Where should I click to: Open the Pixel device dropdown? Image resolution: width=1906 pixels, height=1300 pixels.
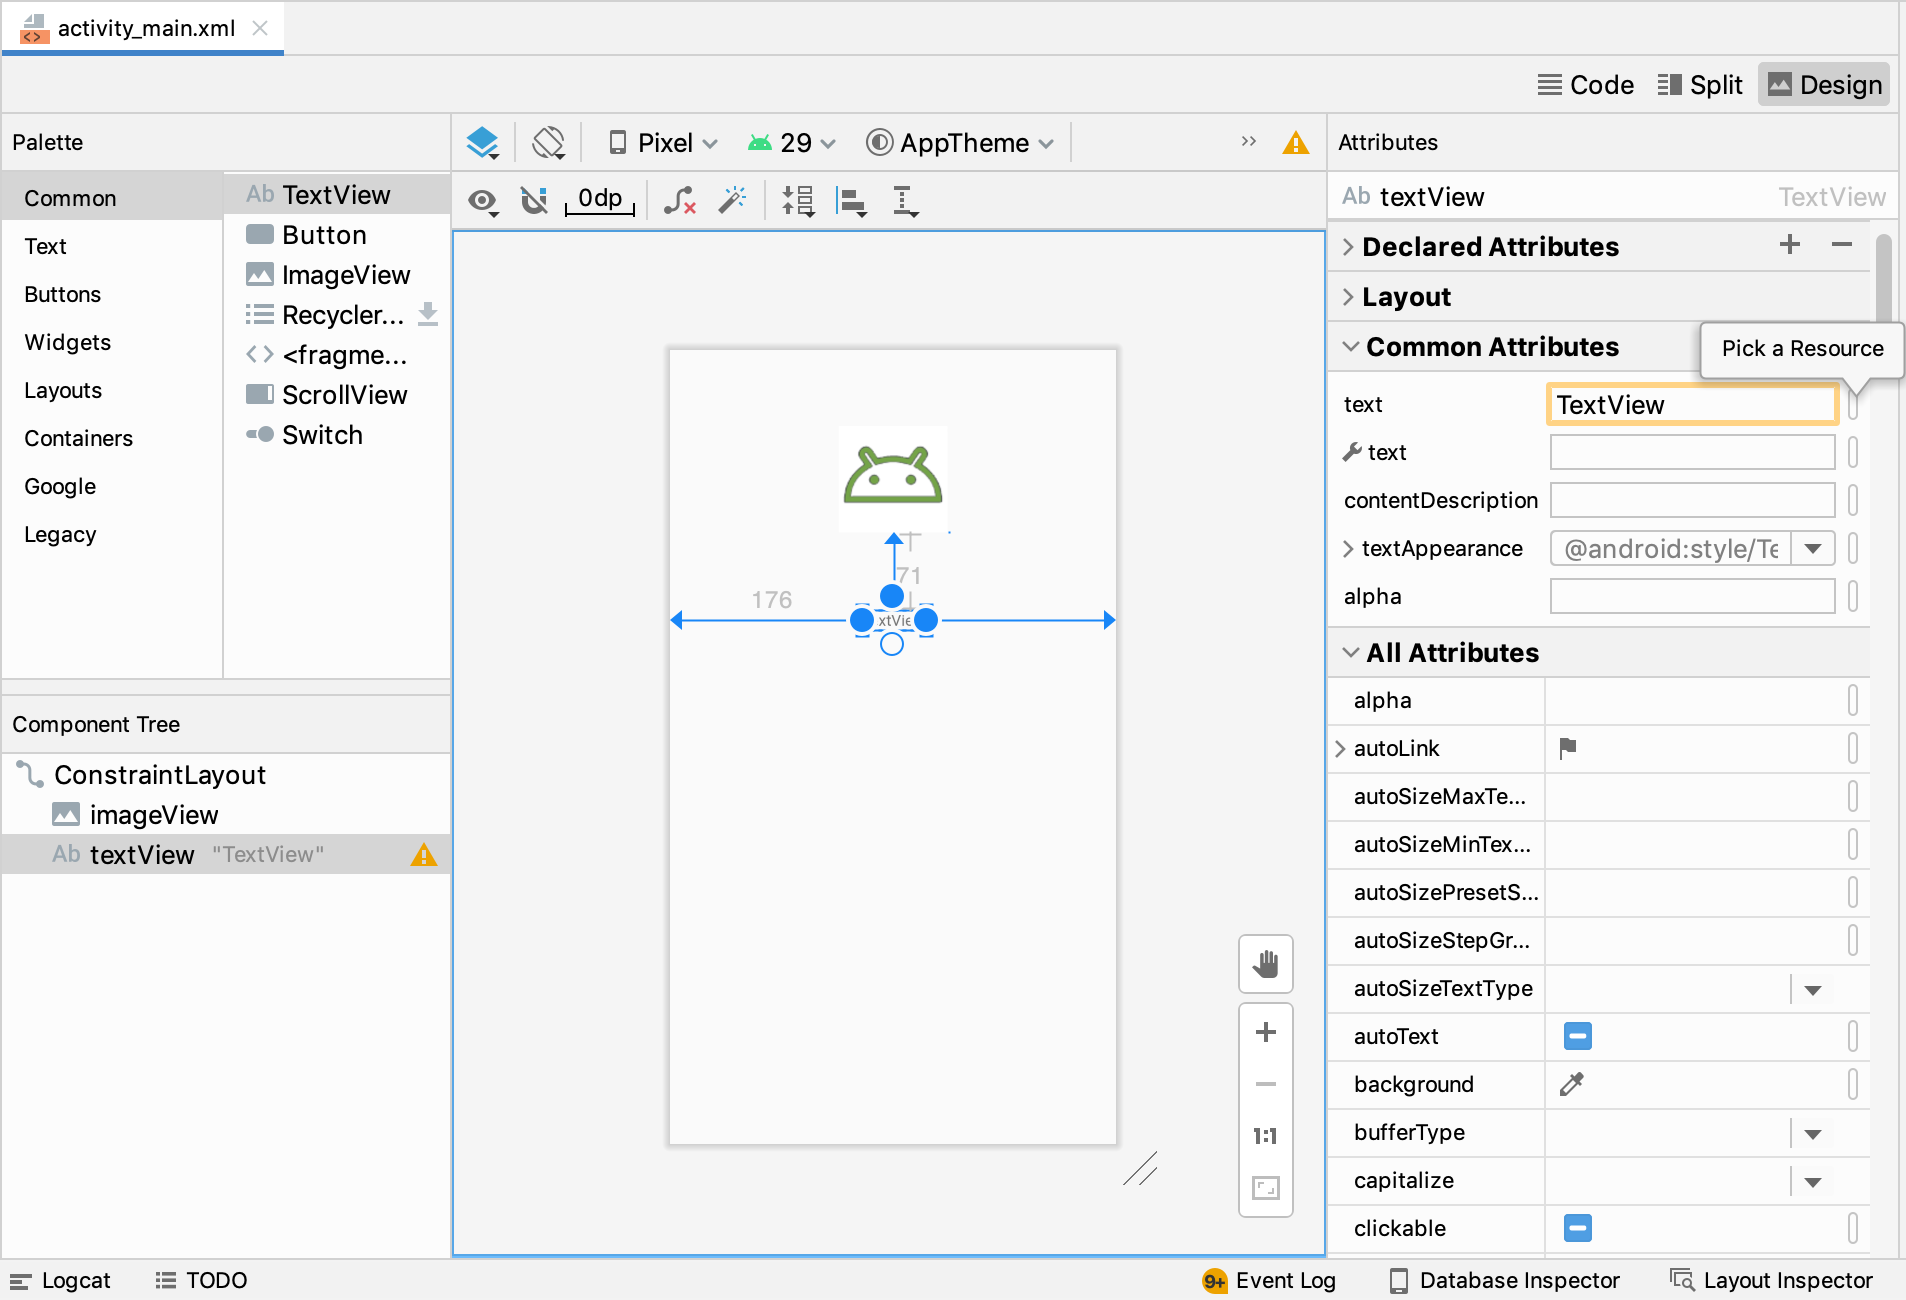pos(664,143)
